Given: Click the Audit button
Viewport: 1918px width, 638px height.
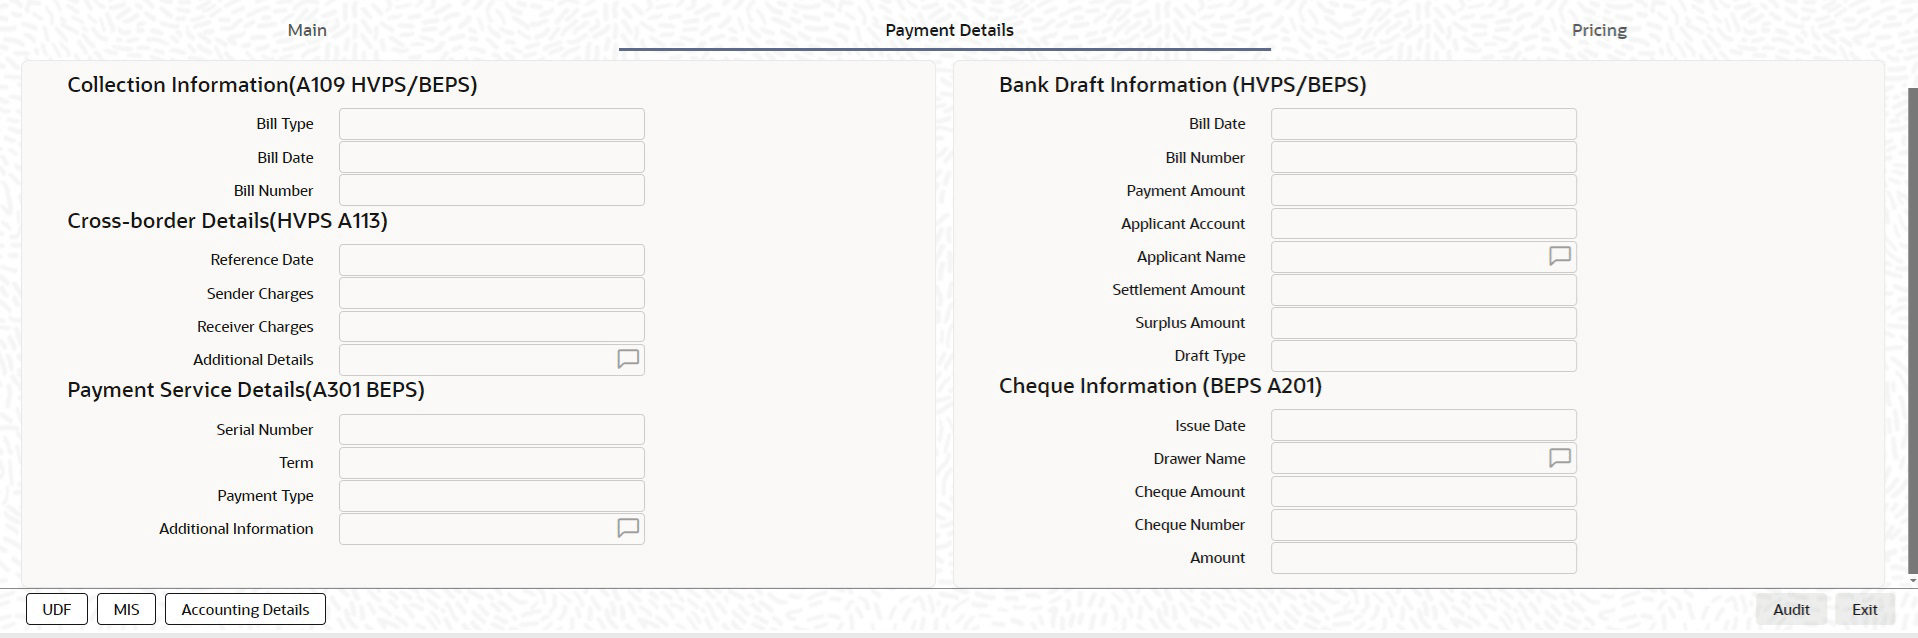Looking at the screenshot, I should coord(1790,609).
